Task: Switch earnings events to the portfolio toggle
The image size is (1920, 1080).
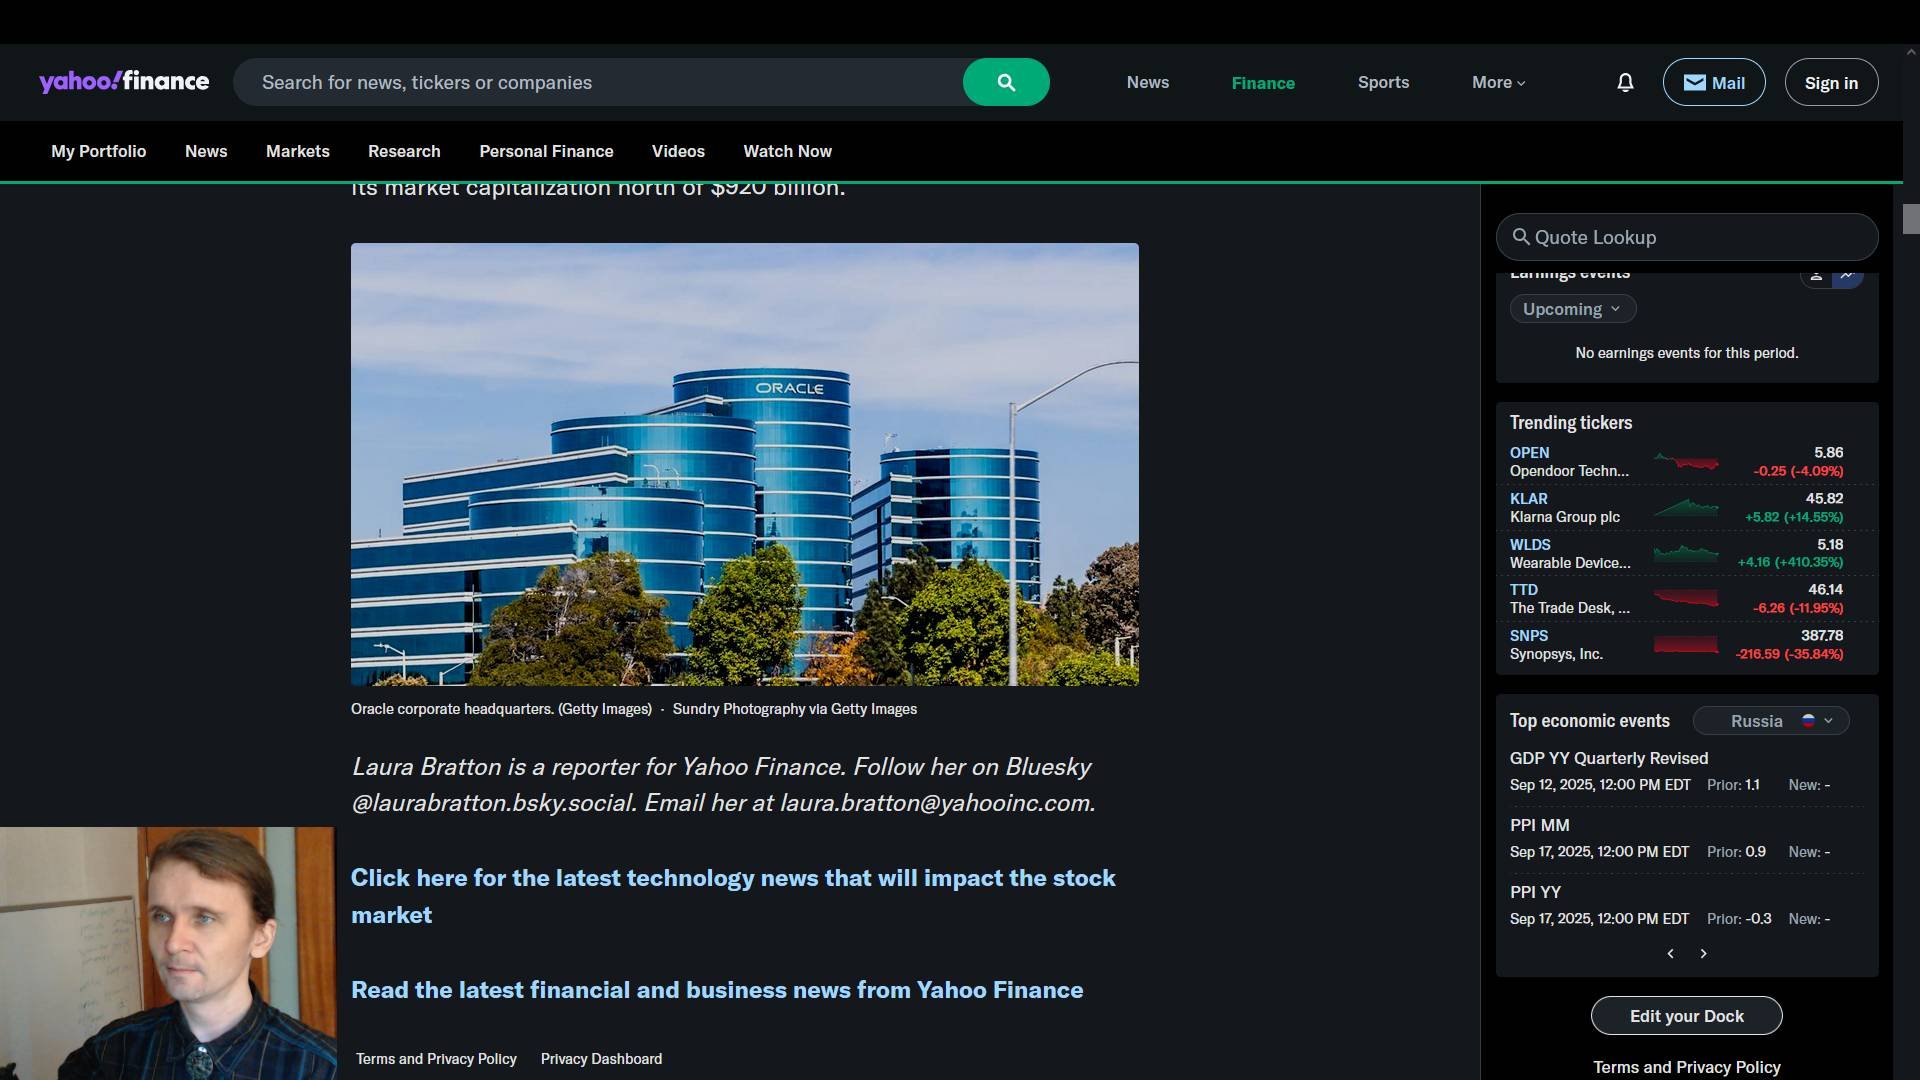Action: coord(1816,276)
